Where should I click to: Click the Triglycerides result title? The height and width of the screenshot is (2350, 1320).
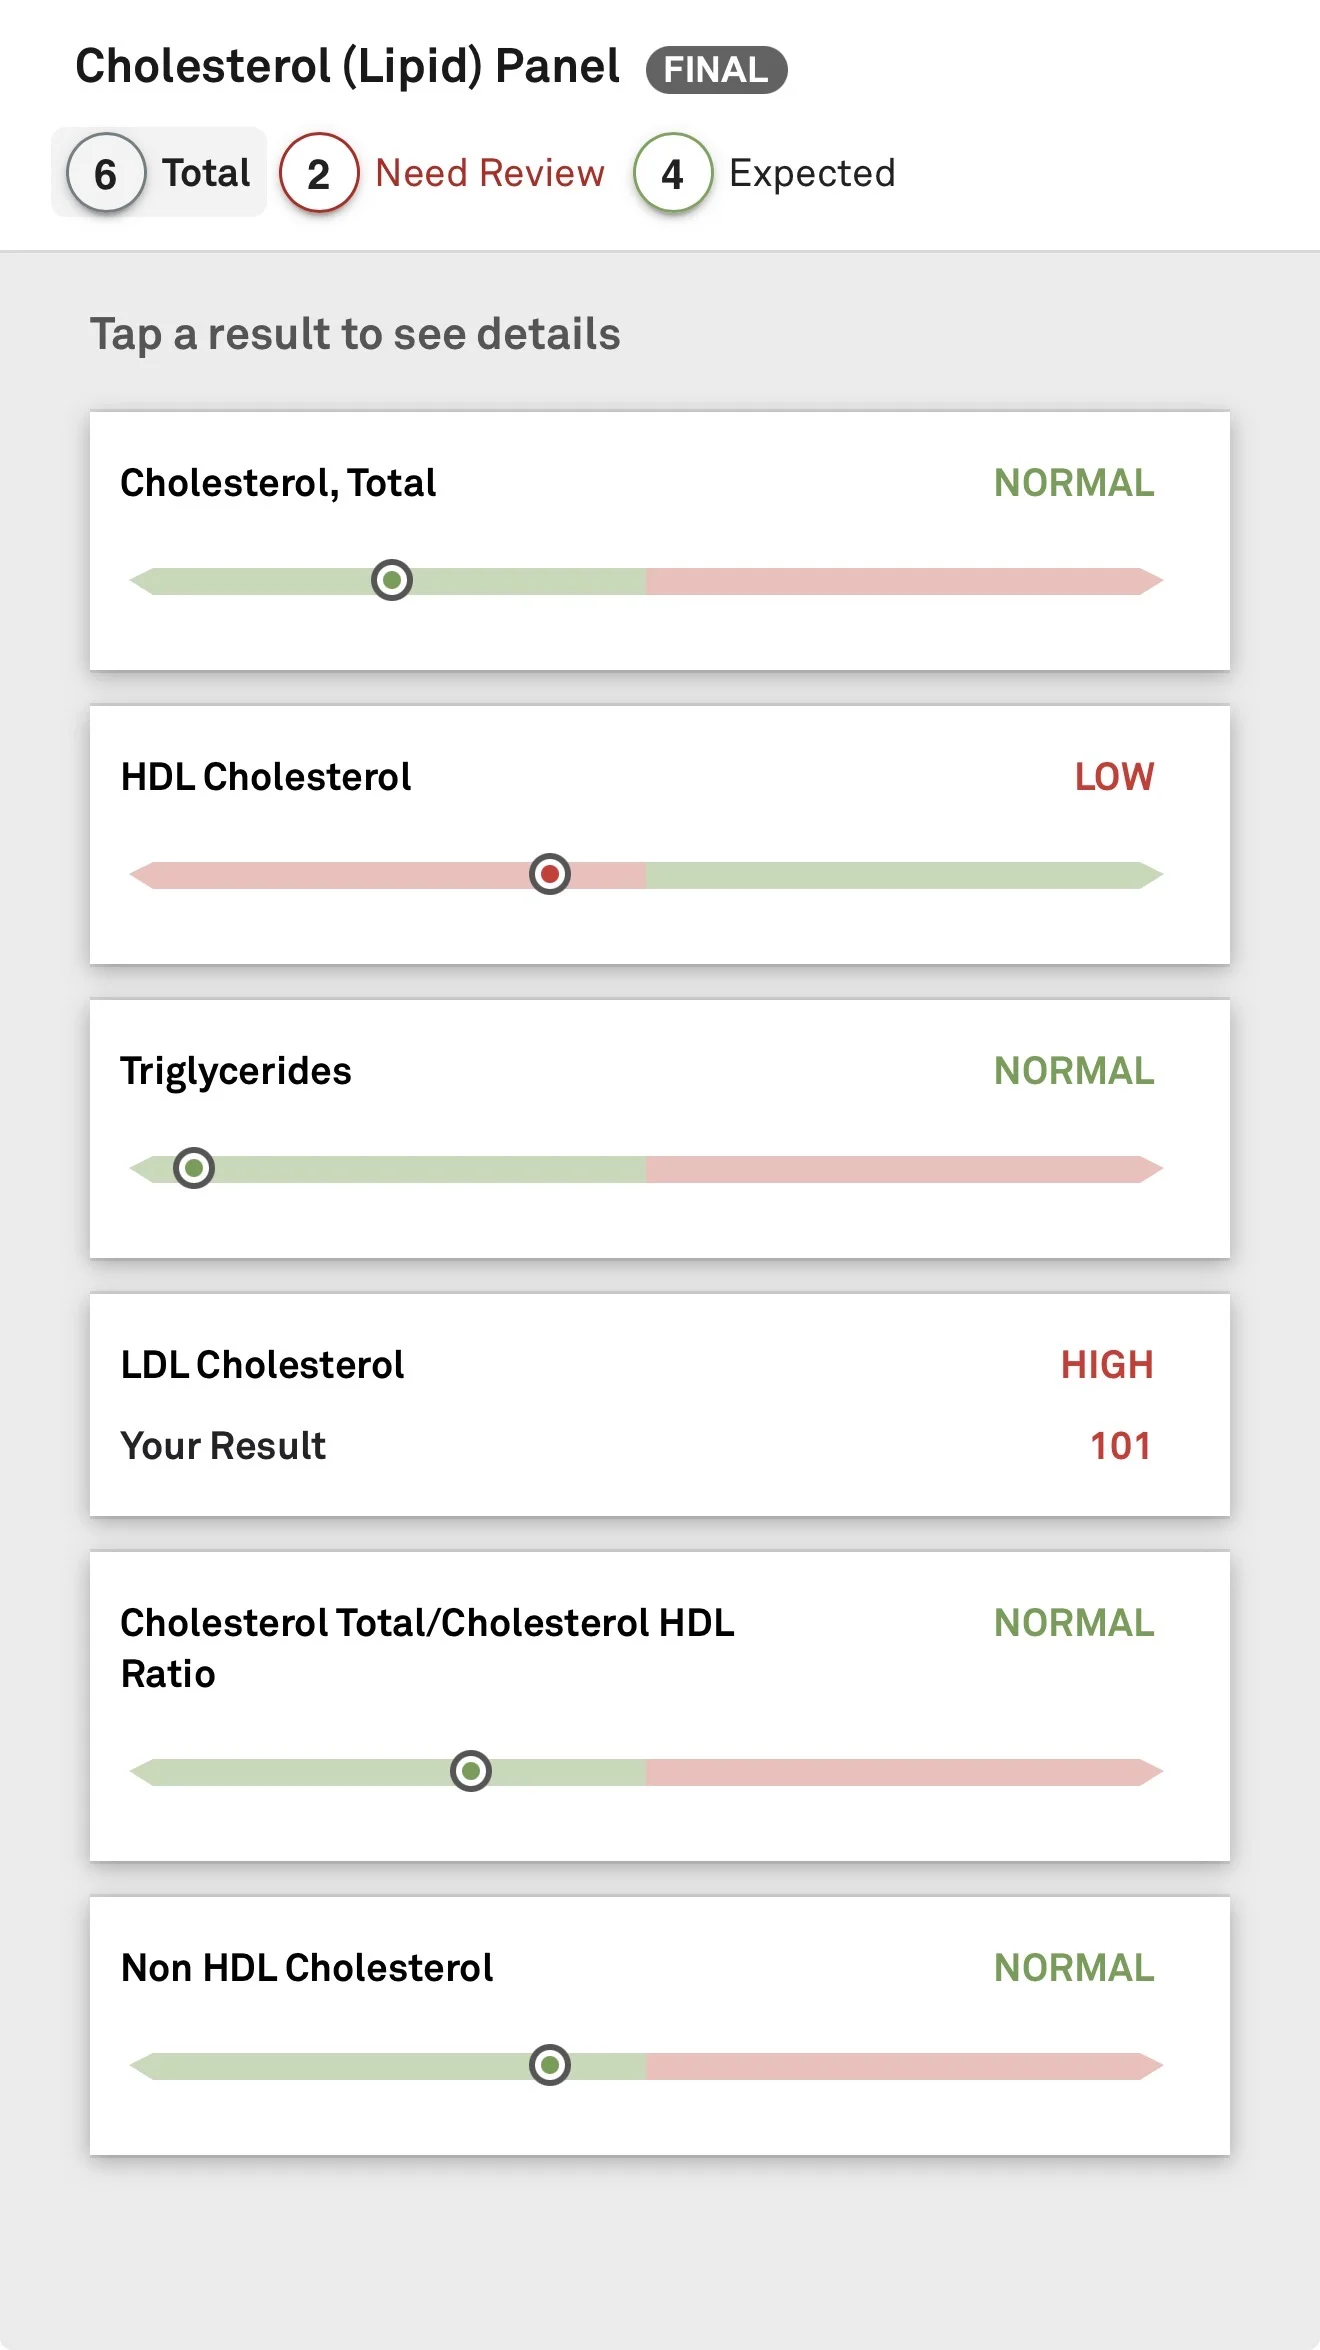click(236, 1071)
